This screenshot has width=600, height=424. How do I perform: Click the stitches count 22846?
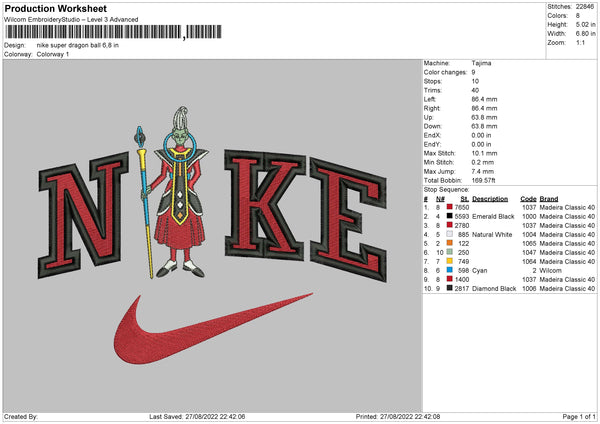pos(585,7)
